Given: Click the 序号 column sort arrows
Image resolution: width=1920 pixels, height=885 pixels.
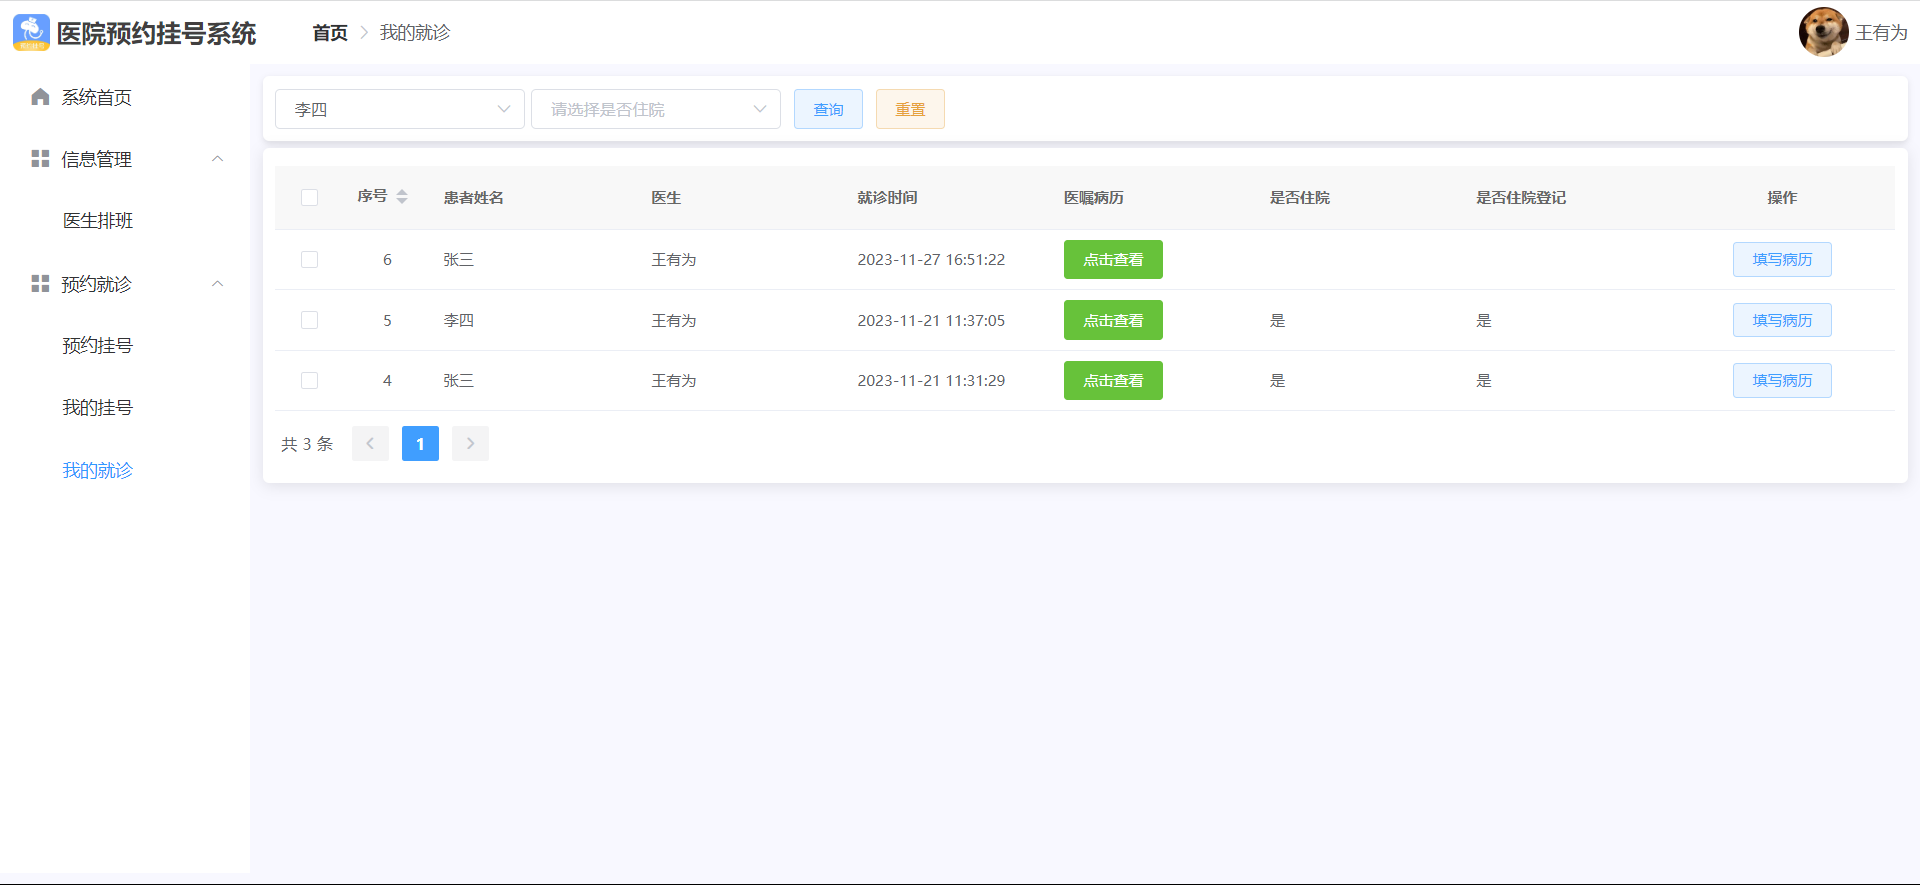Looking at the screenshot, I should coord(402,197).
